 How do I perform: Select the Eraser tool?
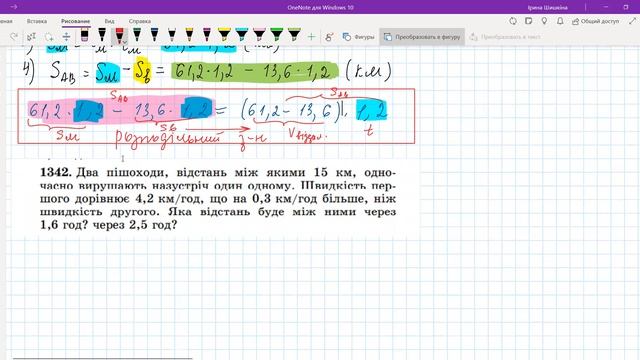pyautogui.click(x=84, y=36)
